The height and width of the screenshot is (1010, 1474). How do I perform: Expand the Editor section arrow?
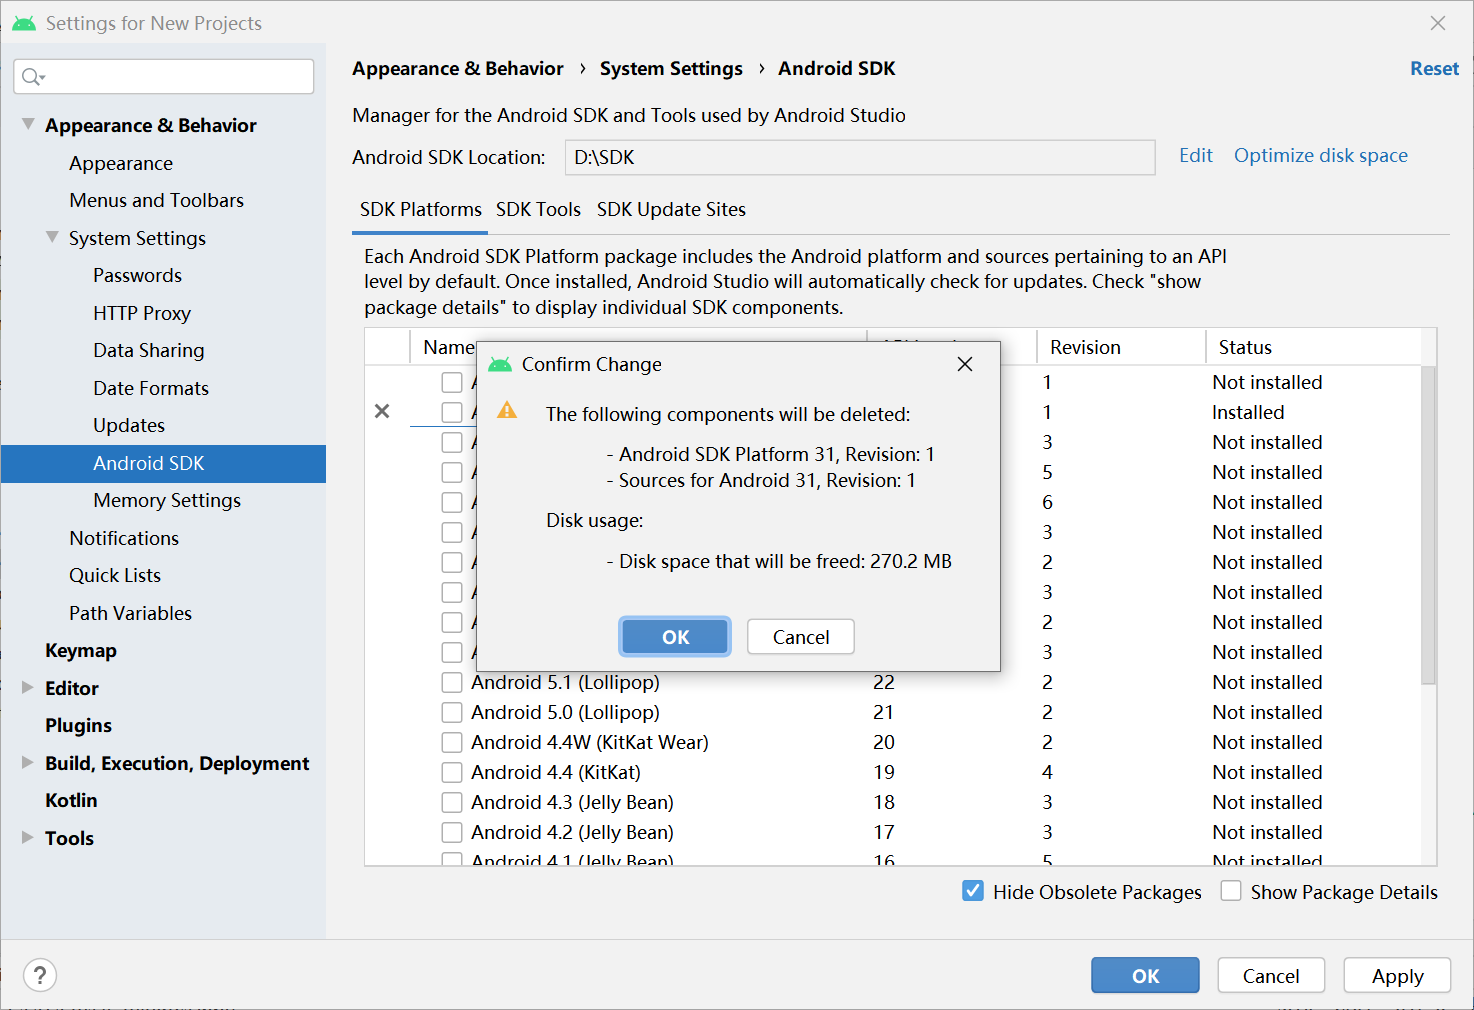28,688
